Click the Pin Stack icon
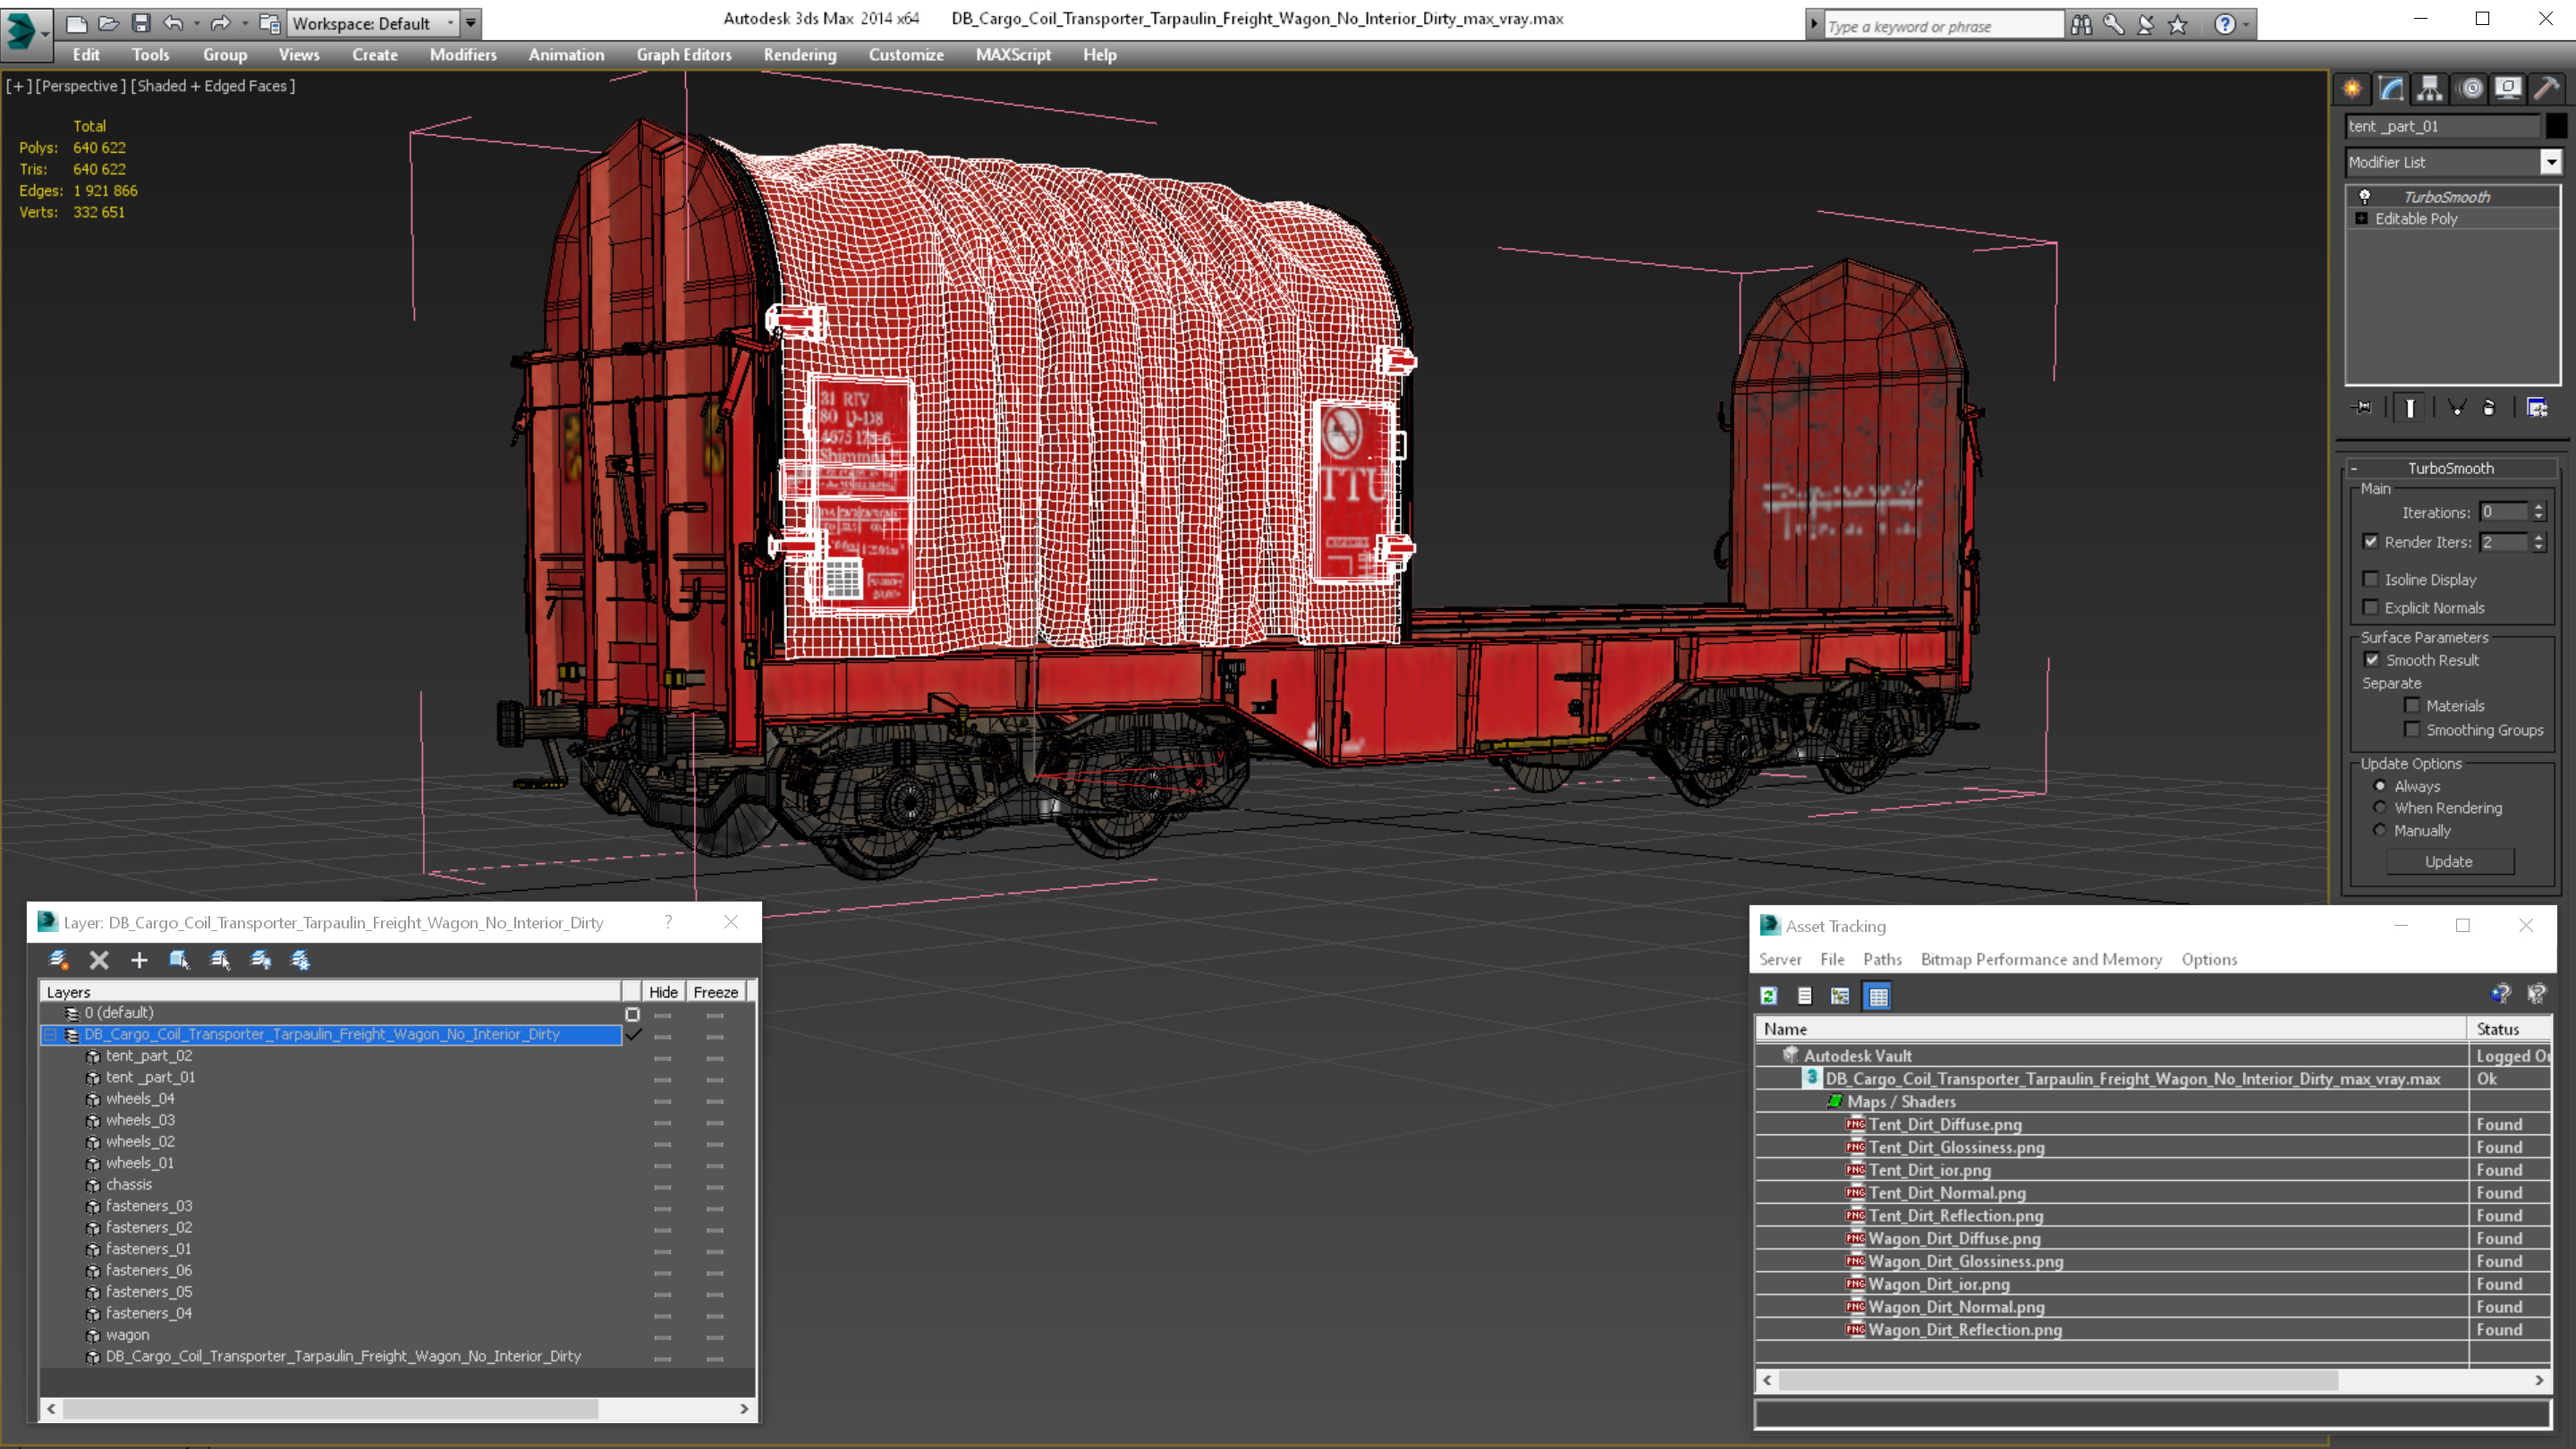2576x1449 pixels. pos(2362,407)
